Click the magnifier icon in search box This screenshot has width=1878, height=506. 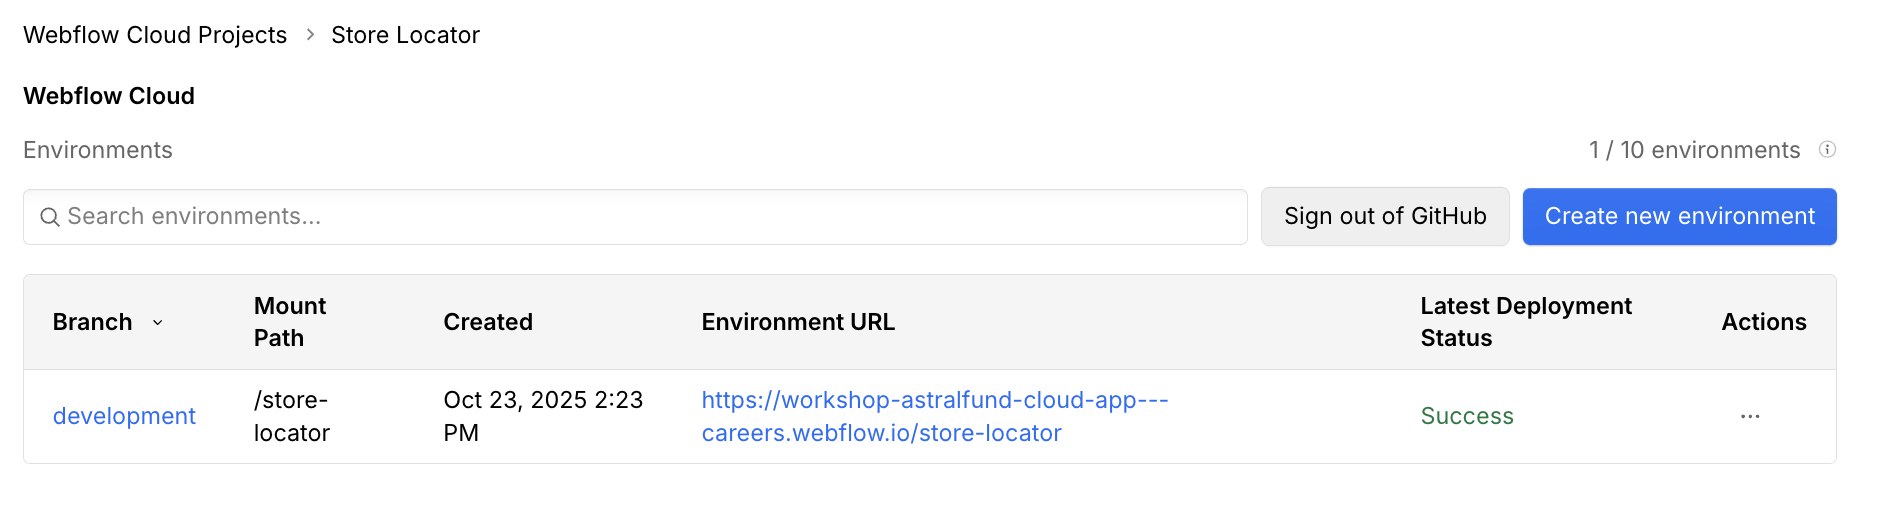[49, 217]
